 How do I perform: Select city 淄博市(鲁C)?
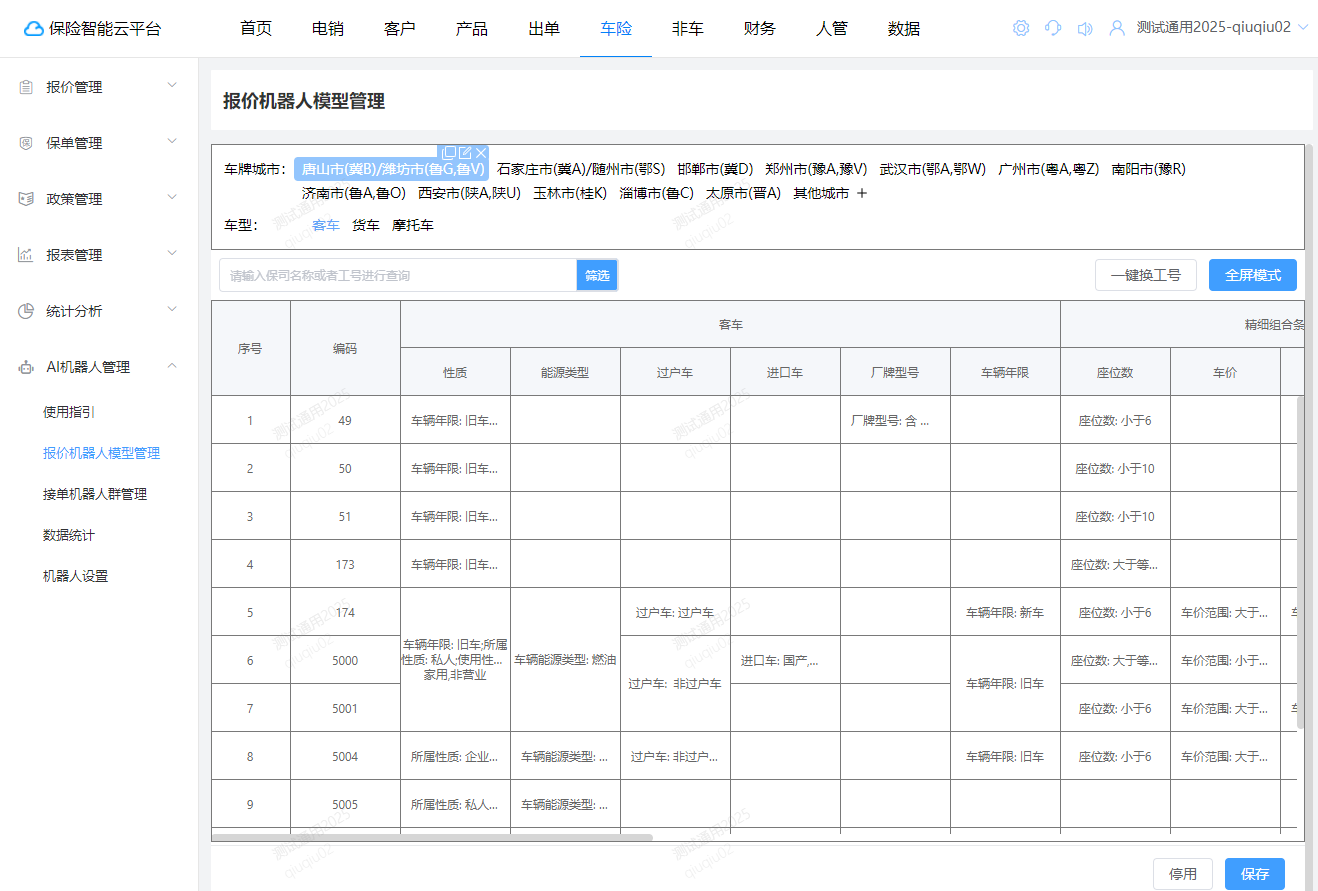[657, 193]
